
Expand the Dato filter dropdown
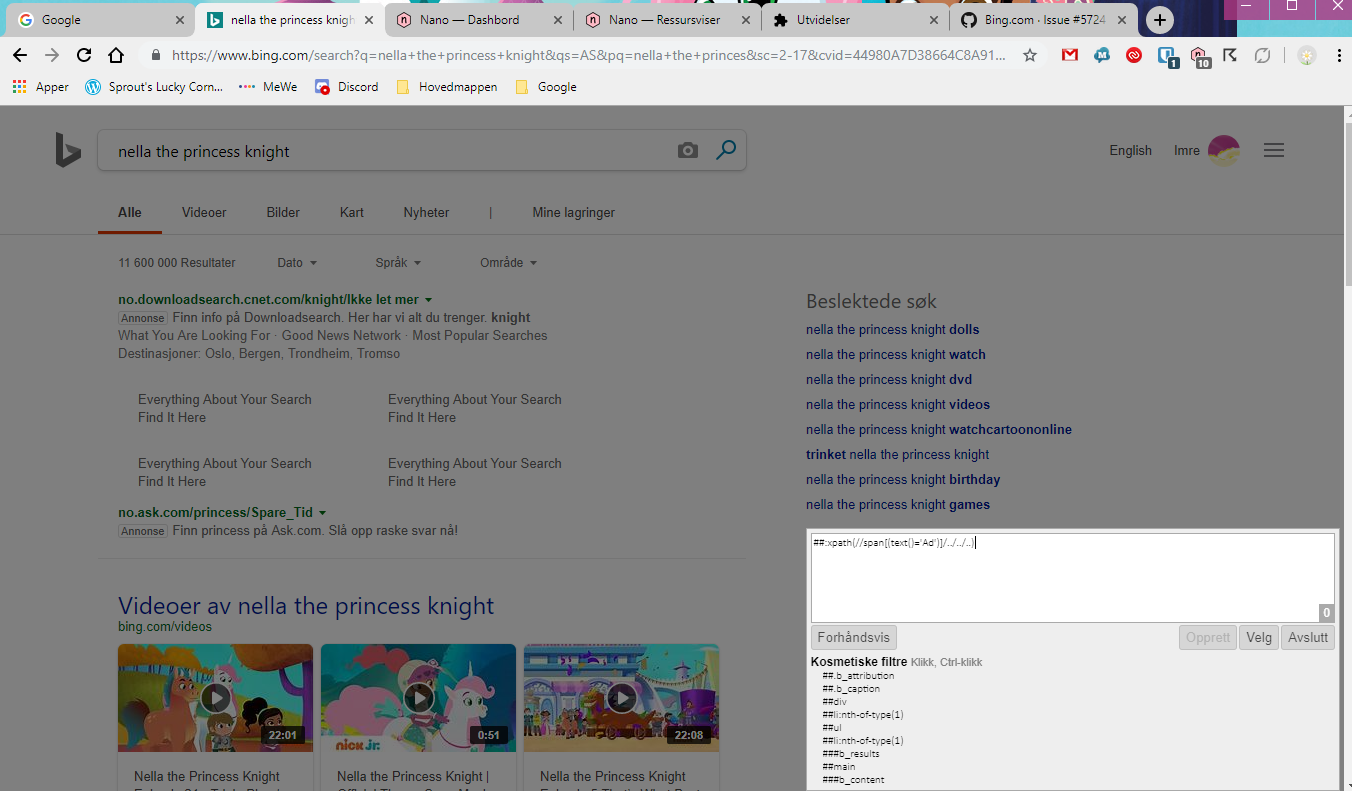[x=297, y=263]
